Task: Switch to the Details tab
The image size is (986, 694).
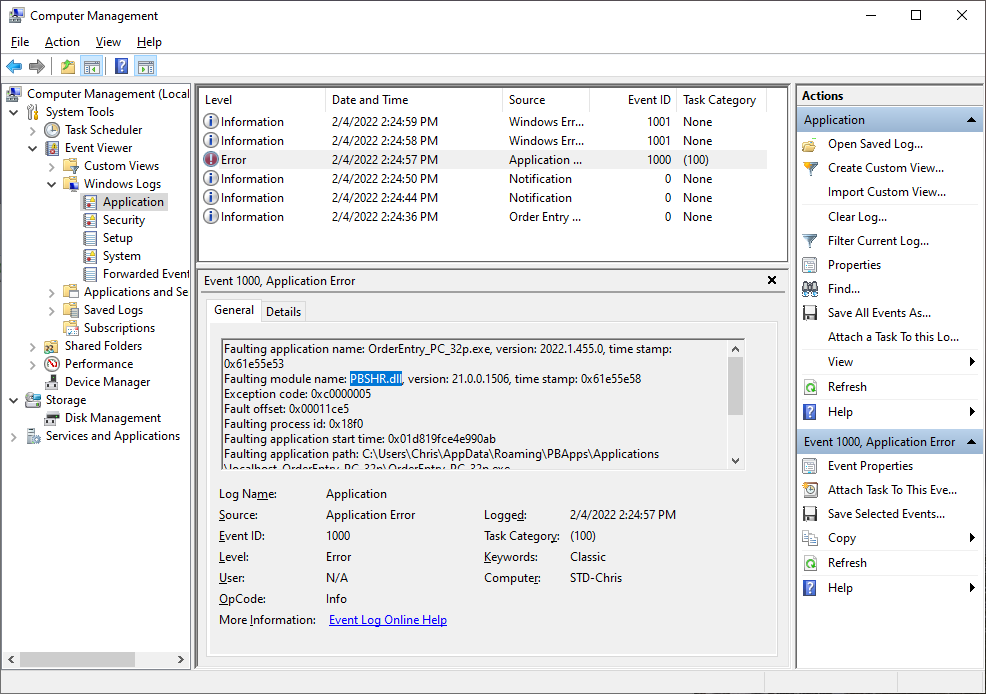Action: pos(283,311)
